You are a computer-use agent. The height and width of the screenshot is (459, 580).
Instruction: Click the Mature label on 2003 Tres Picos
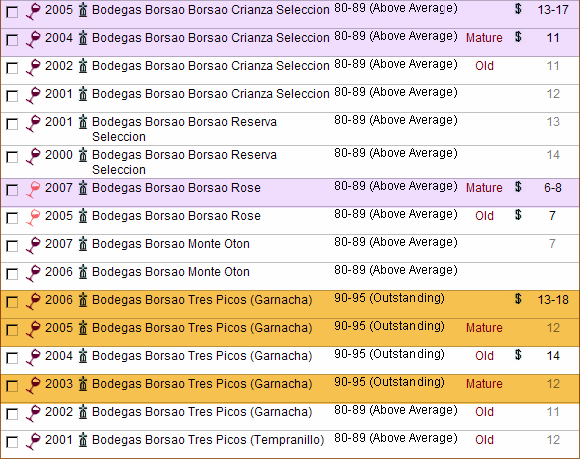tap(484, 384)
